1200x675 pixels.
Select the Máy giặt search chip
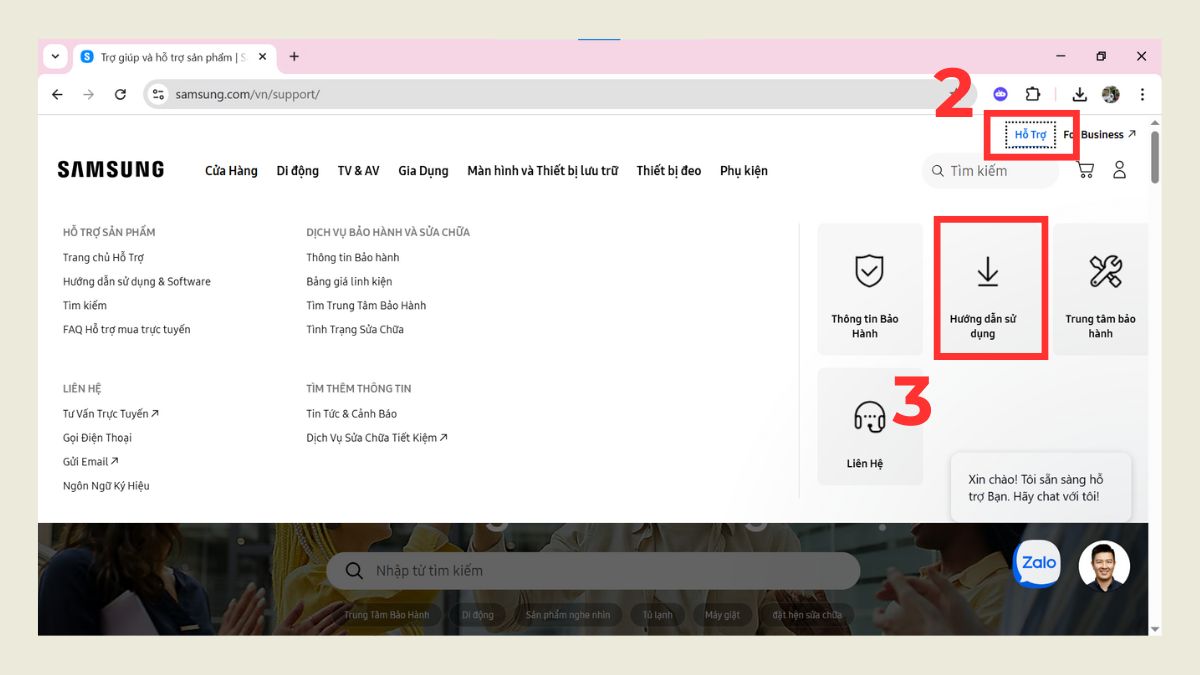coord(722,615)
